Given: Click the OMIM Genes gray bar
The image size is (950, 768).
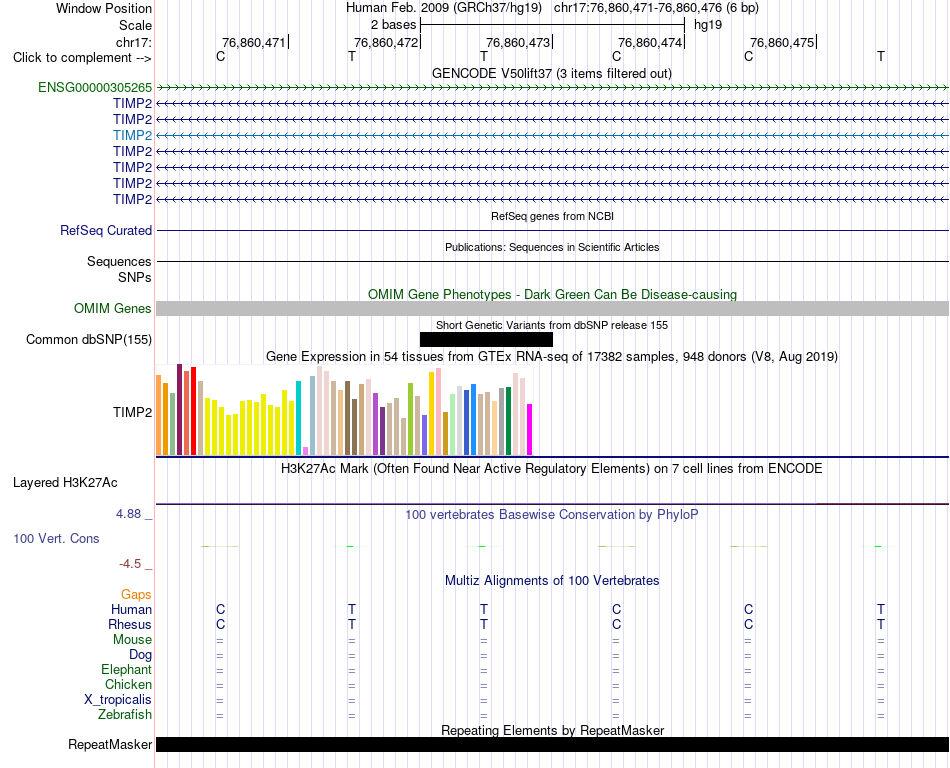Looking at the screenshot, I should point(552,308).
